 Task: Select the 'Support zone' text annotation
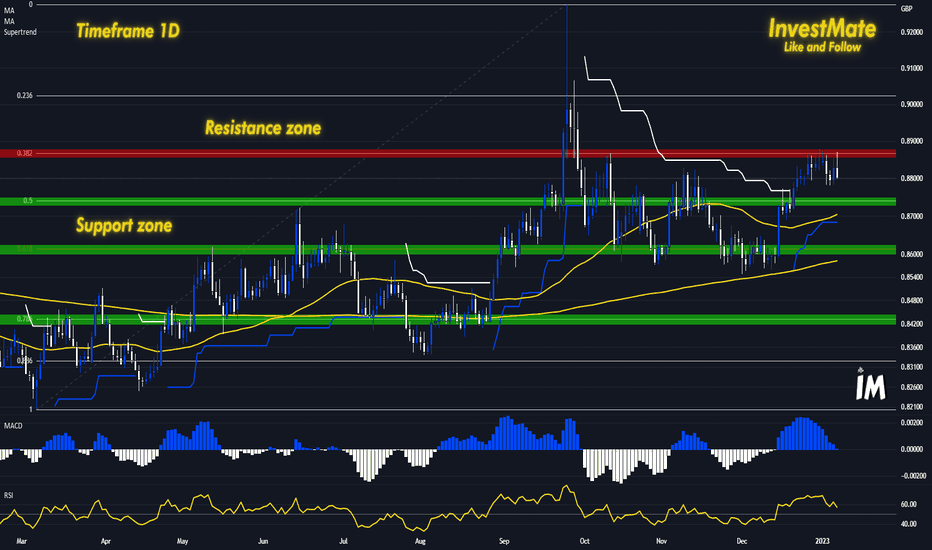[x=124, y=225]
